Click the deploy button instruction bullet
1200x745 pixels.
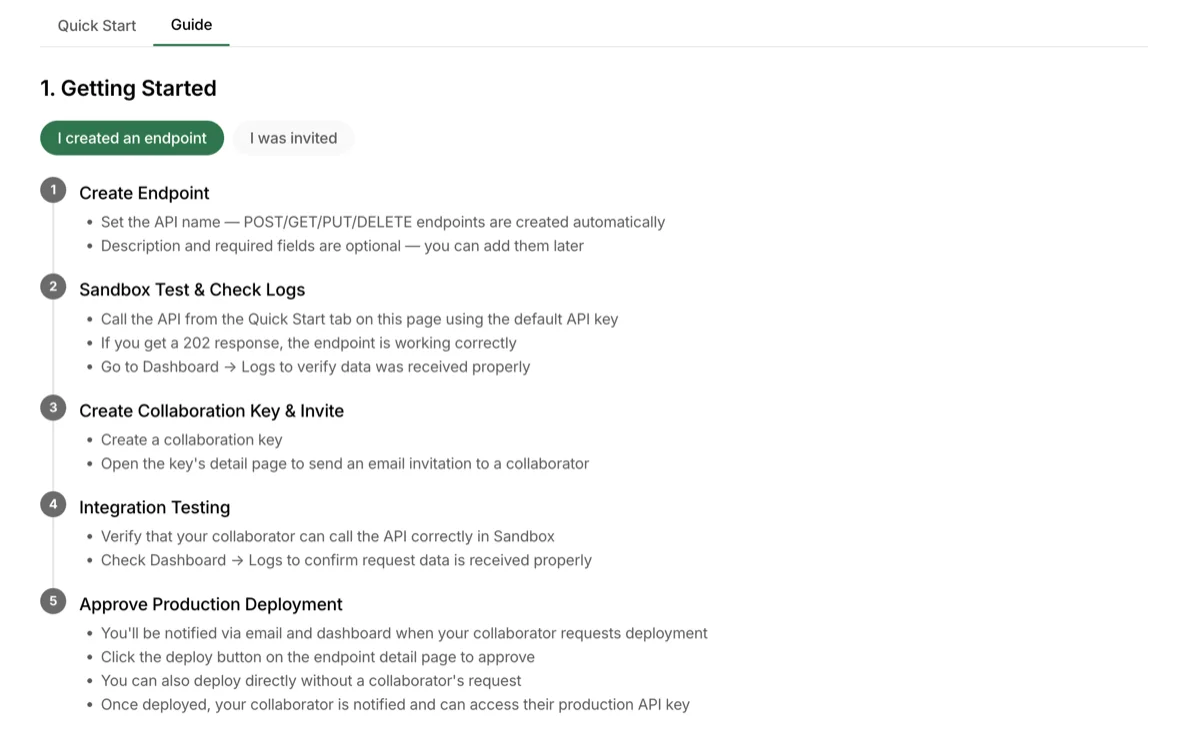pyautogui.click(x=317, y=657)
